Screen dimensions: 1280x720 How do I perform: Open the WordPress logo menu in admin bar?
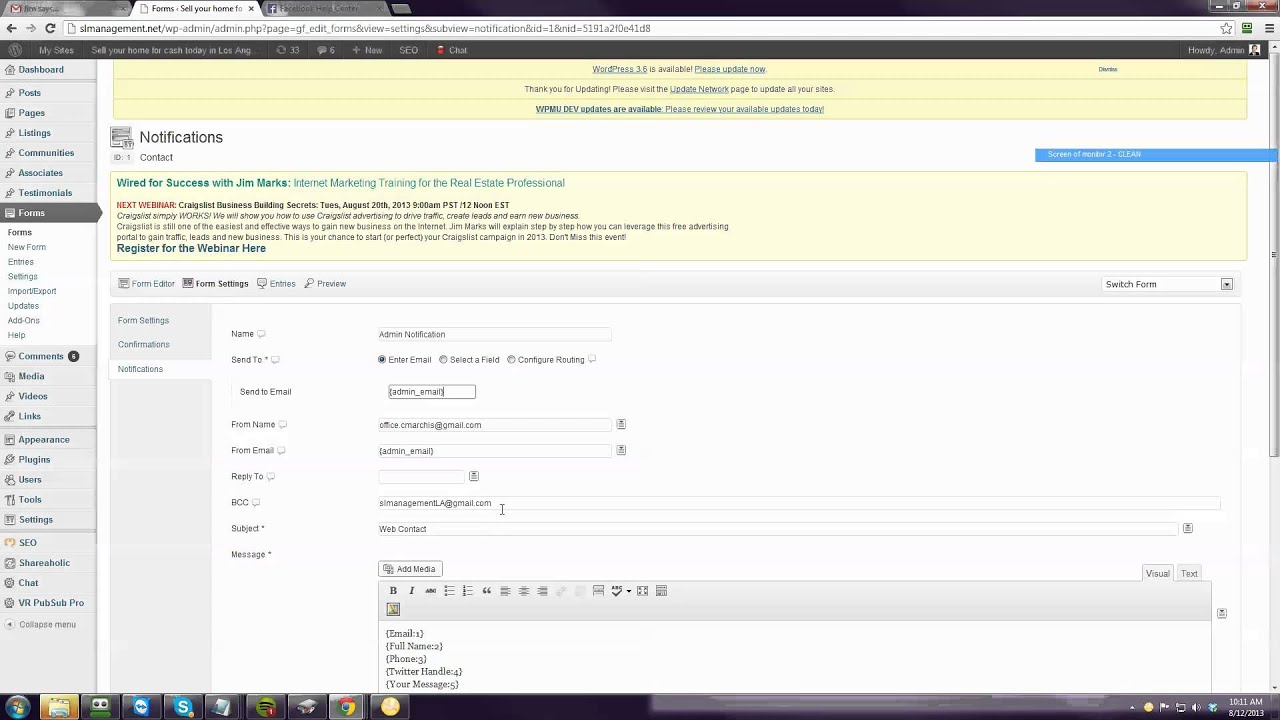pyautogui.click(x=15, y=50)
